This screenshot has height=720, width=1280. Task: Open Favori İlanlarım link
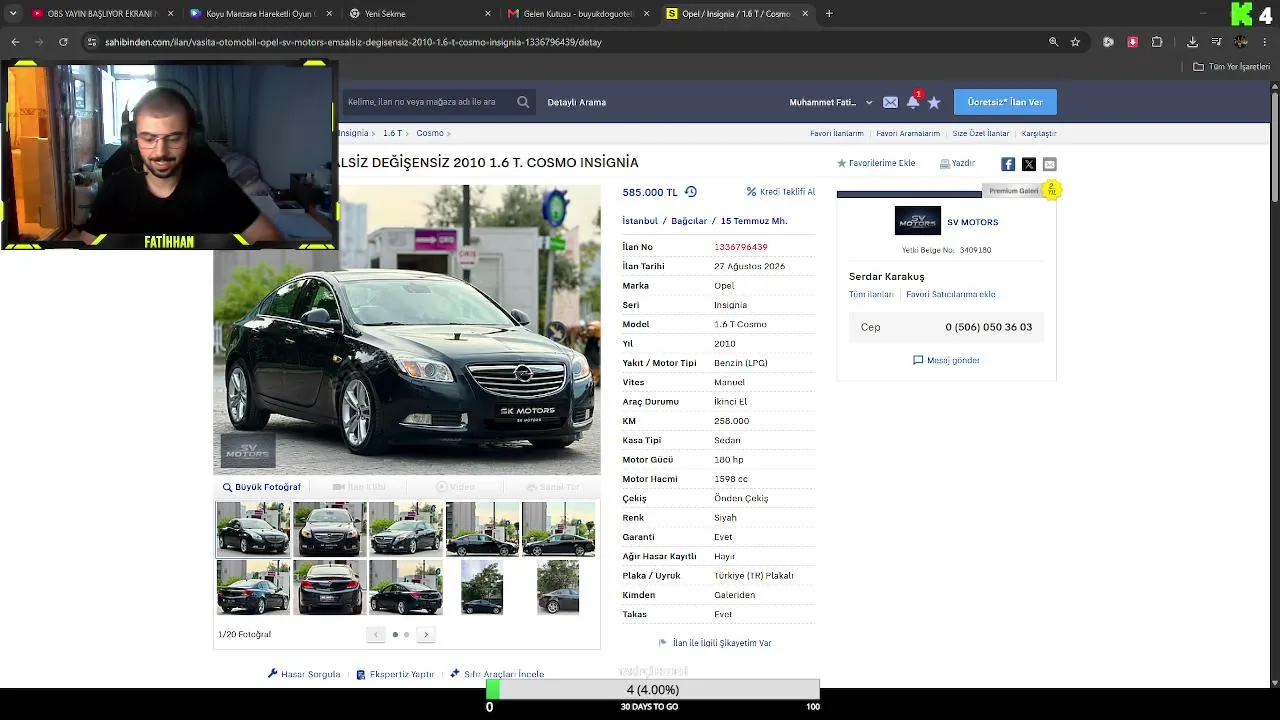point(836,133)
